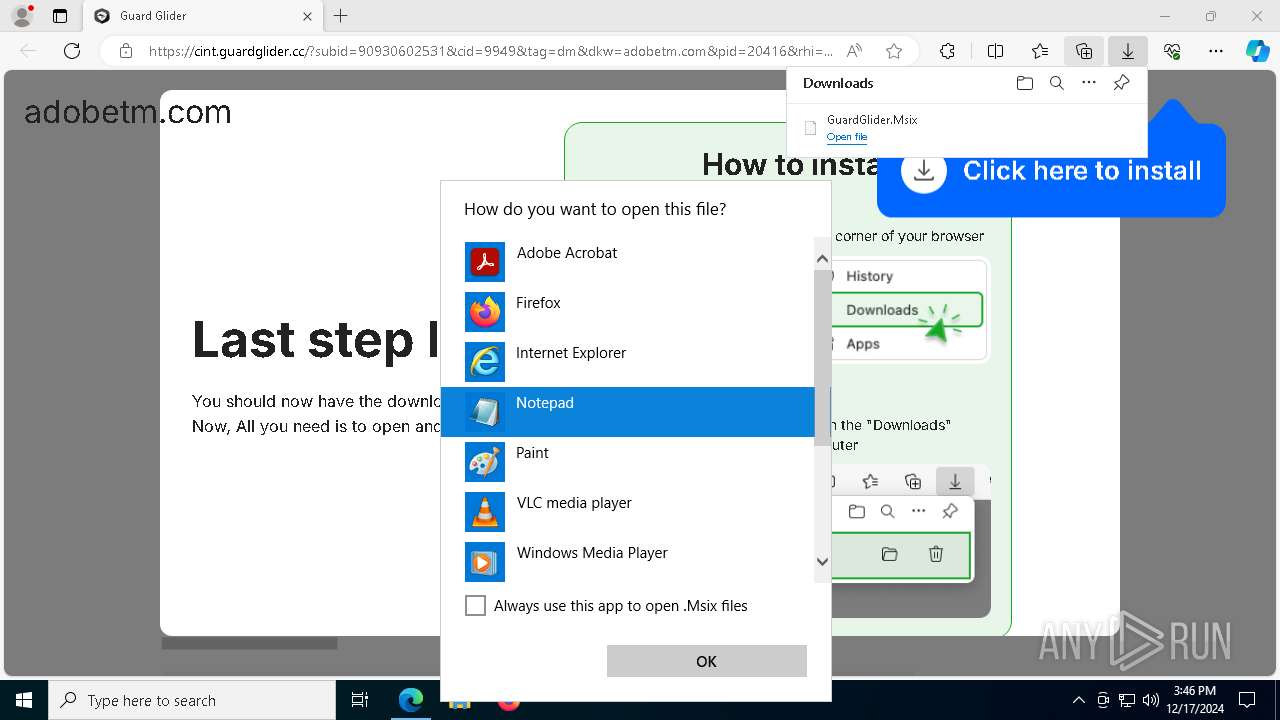Open the Windows Start menu
Viewport: 1280px width, 720px height.
24,700
